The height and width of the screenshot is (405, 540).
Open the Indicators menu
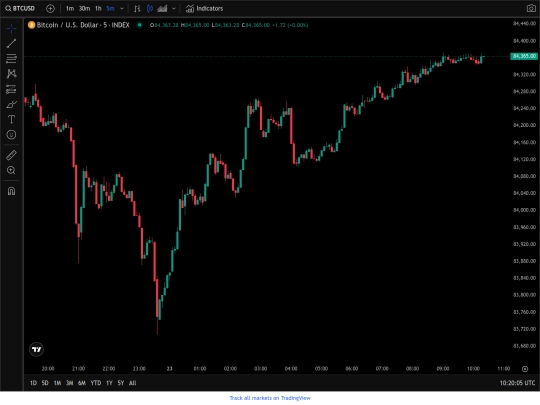[205, 9]
